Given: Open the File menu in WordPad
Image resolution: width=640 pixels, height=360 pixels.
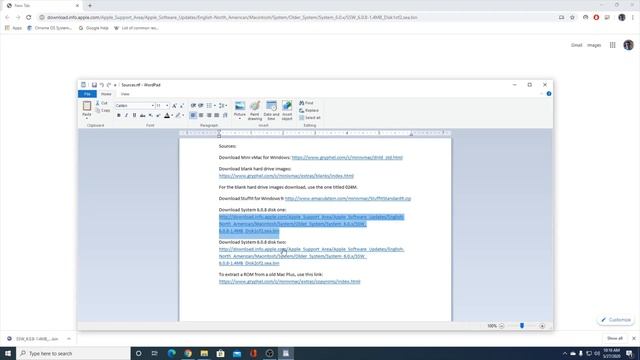Looking at the screenshot, I should pyautogui.click(x=87, y=94).
